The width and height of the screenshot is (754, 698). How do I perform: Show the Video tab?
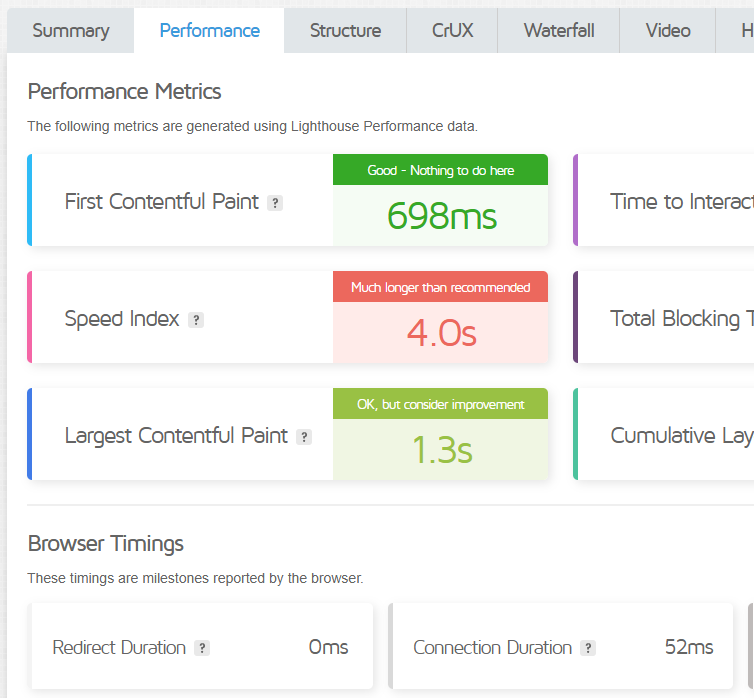click(668, 31)
